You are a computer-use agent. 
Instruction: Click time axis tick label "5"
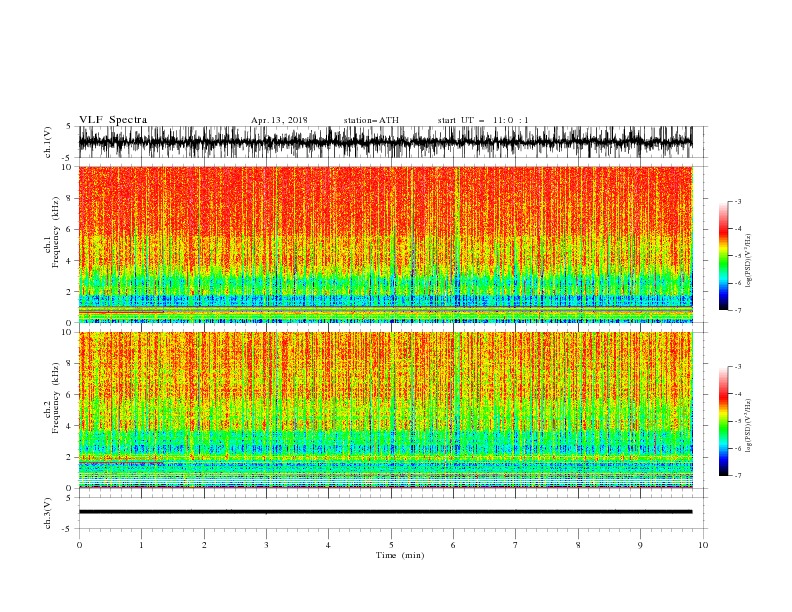click(391, 545)
